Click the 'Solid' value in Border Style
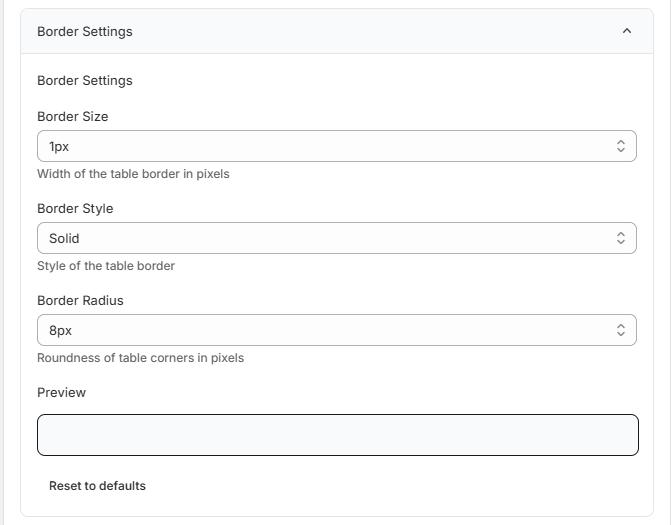This screenshot has height=525, width=671. tap(64, 238)
